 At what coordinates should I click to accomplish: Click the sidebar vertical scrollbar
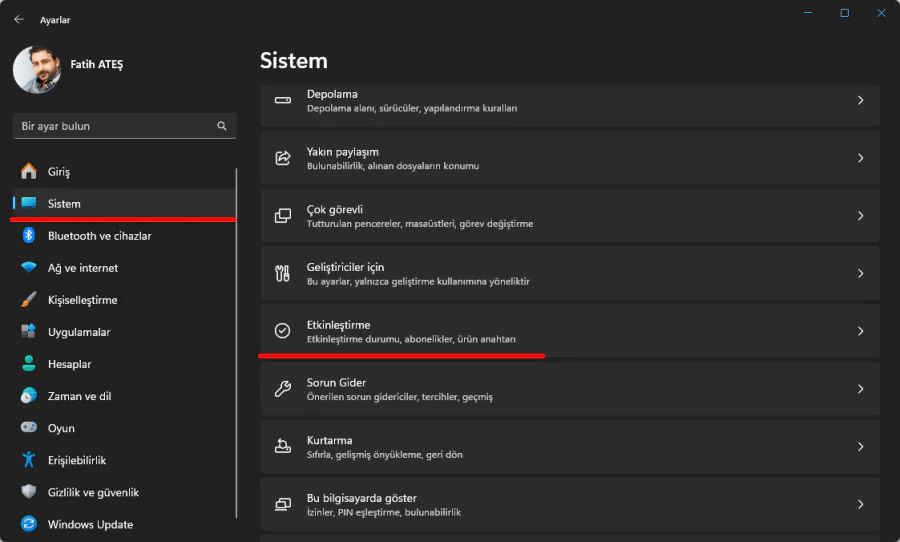click(x=236, y=343)
